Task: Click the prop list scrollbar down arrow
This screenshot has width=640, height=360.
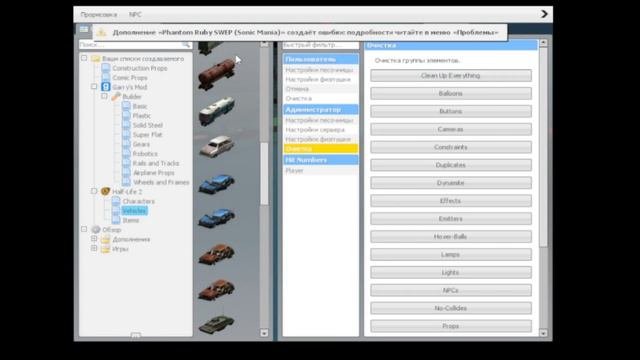Action: coord(264,333)
